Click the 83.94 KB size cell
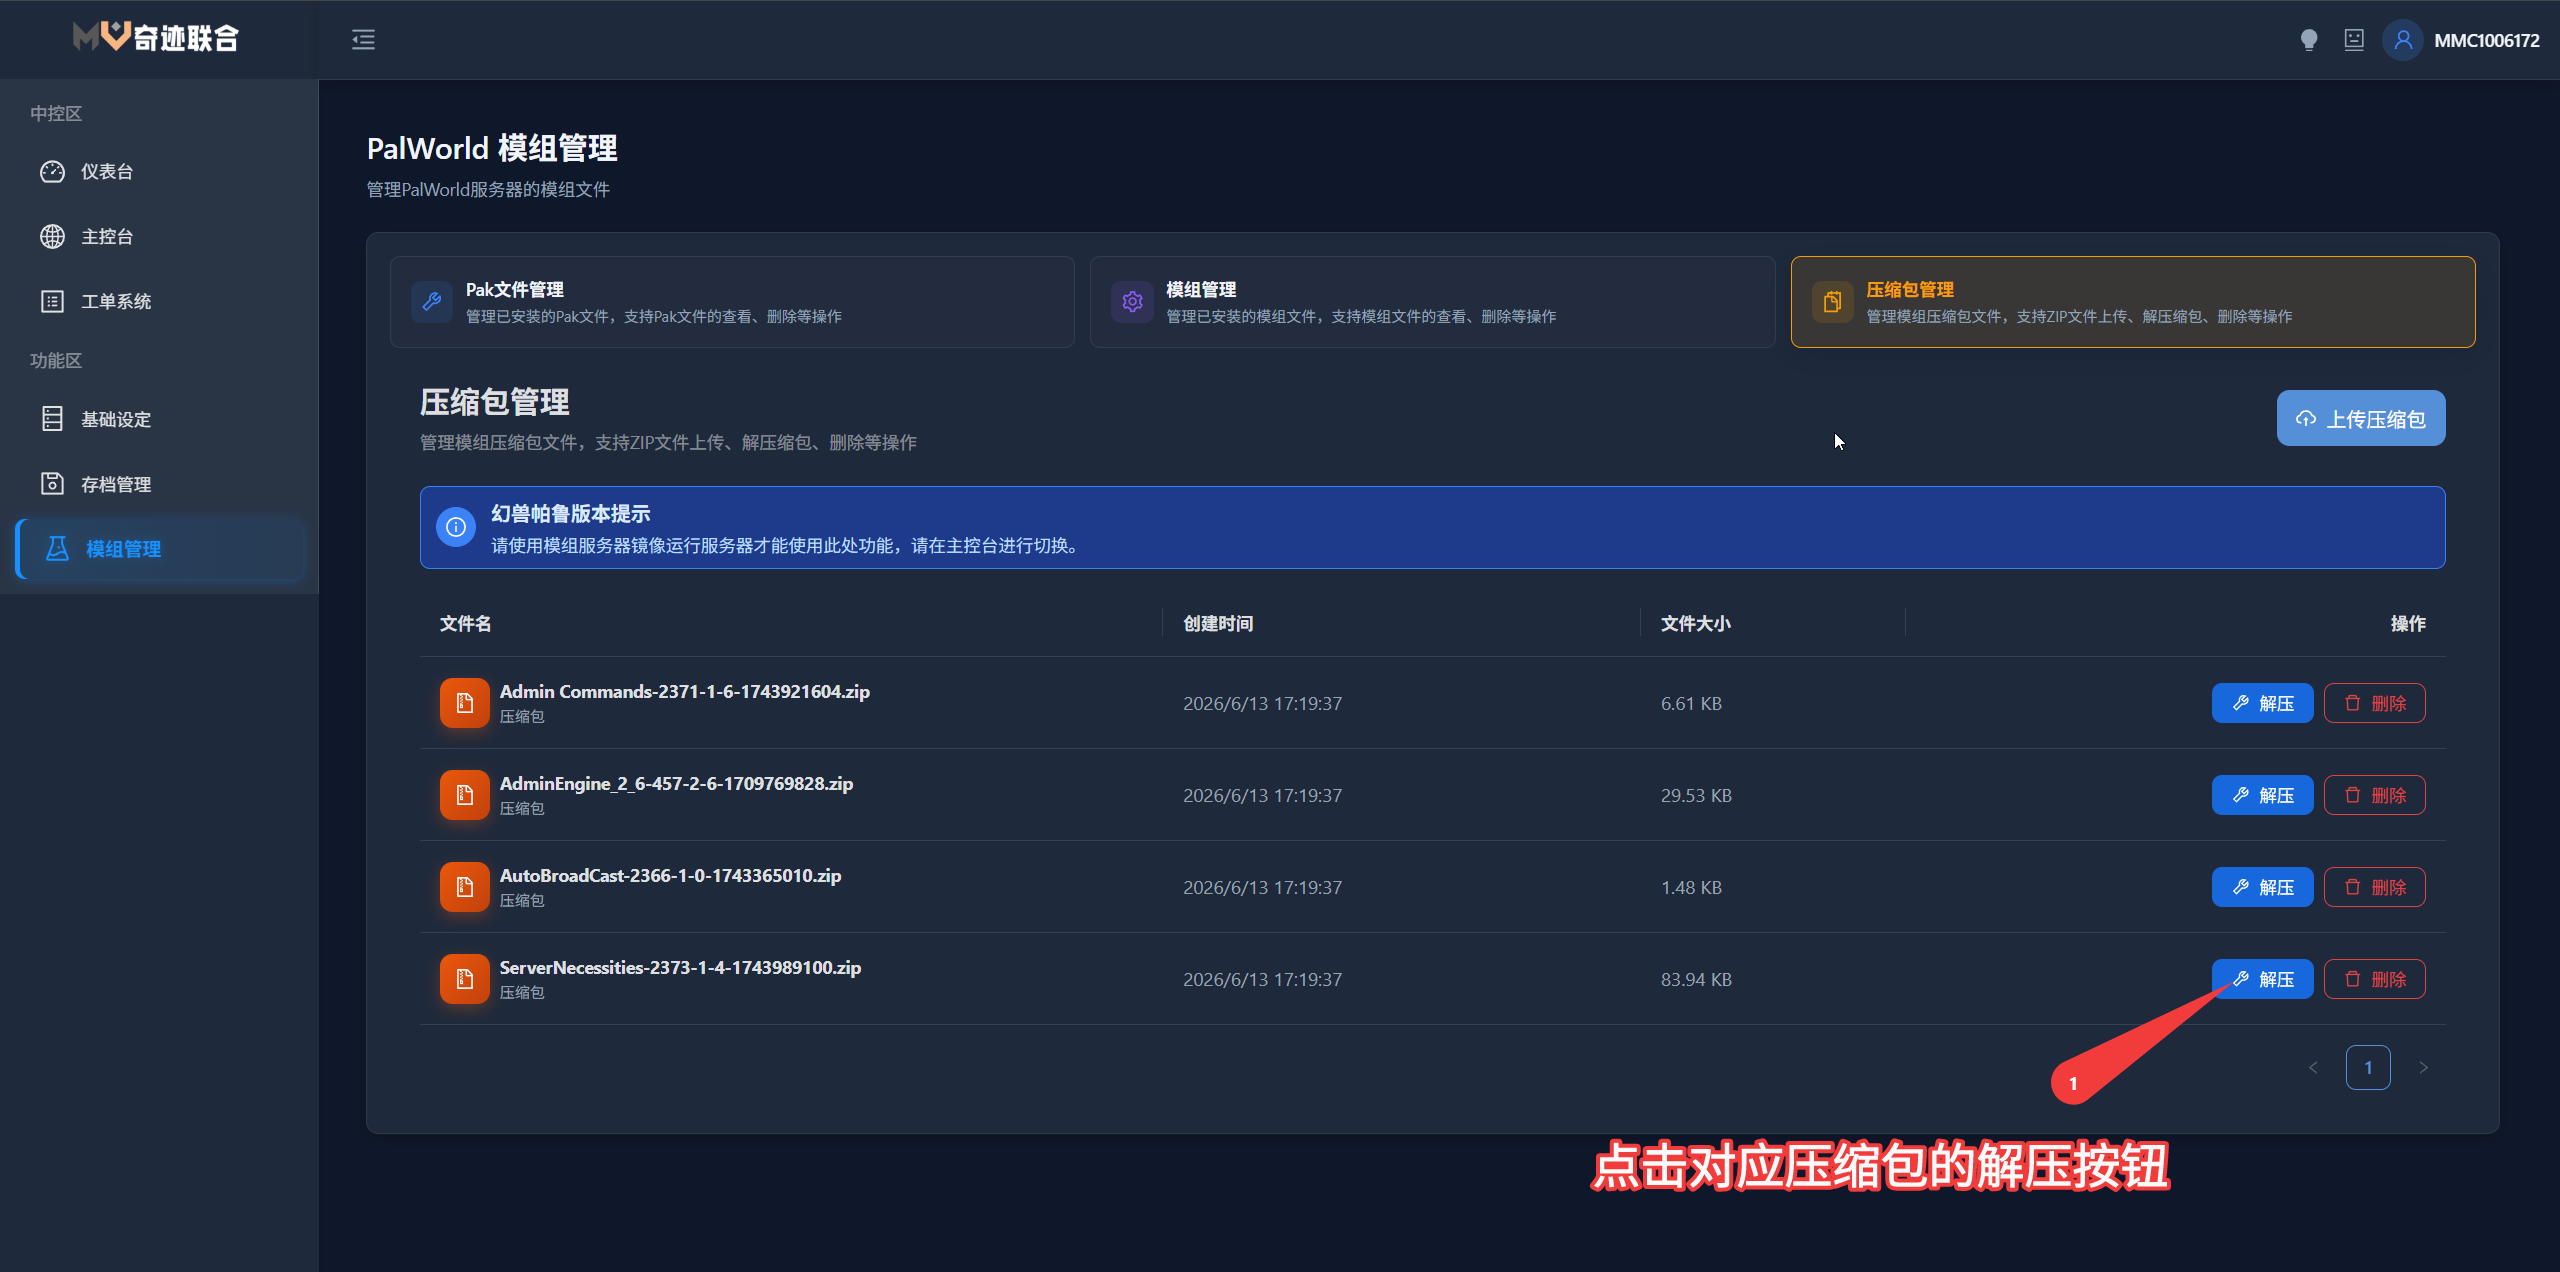Image resolution: width=2560 pixels, height=1272 pixels. 1696,980
